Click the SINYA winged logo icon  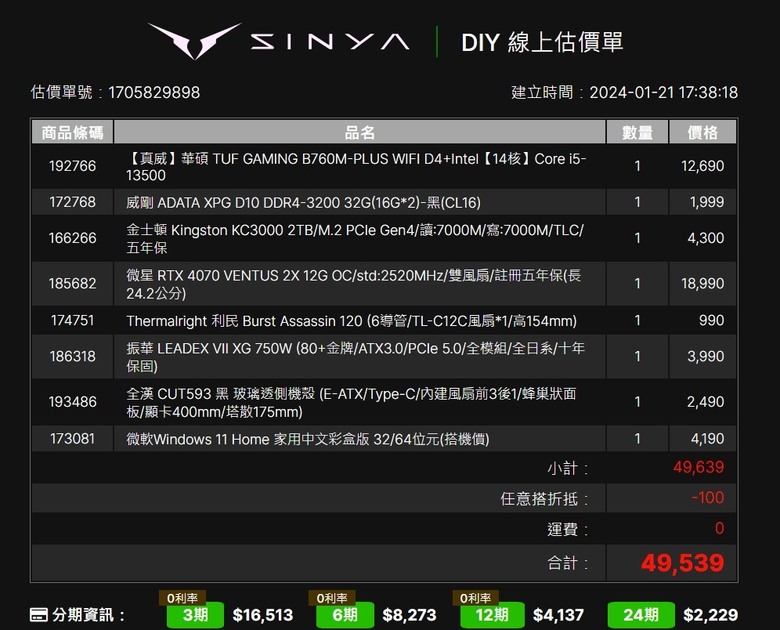[195, 40]
